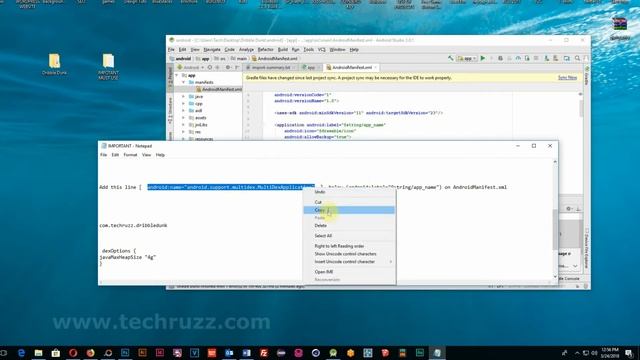
Task: Click the javaMaxHeapSize "4g" line in Notepad
Action: coord(128,258)
